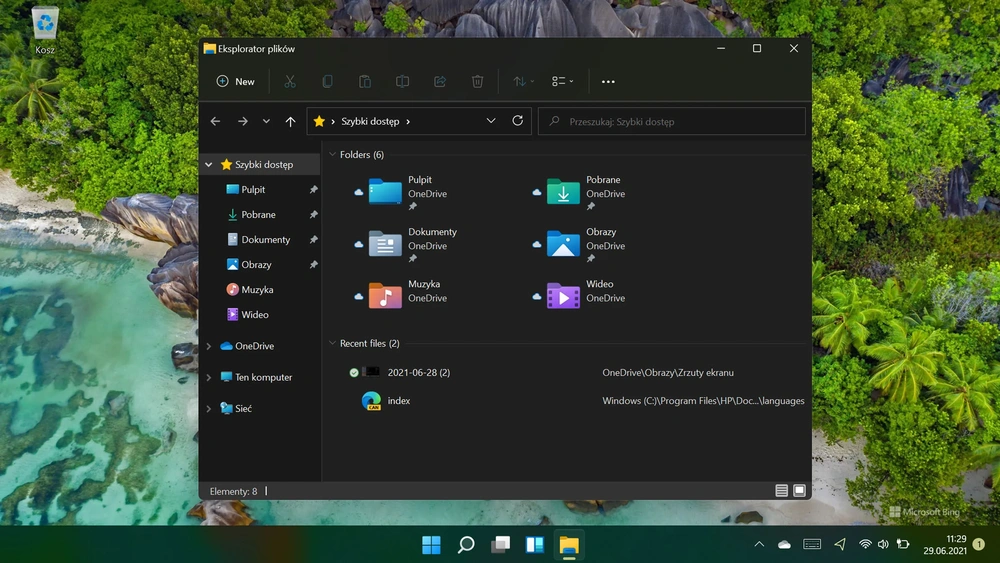Screen dimensions: 1000x563
Task: Open the recent file named index
Action: pyautogui.click(x=399, y=400)
